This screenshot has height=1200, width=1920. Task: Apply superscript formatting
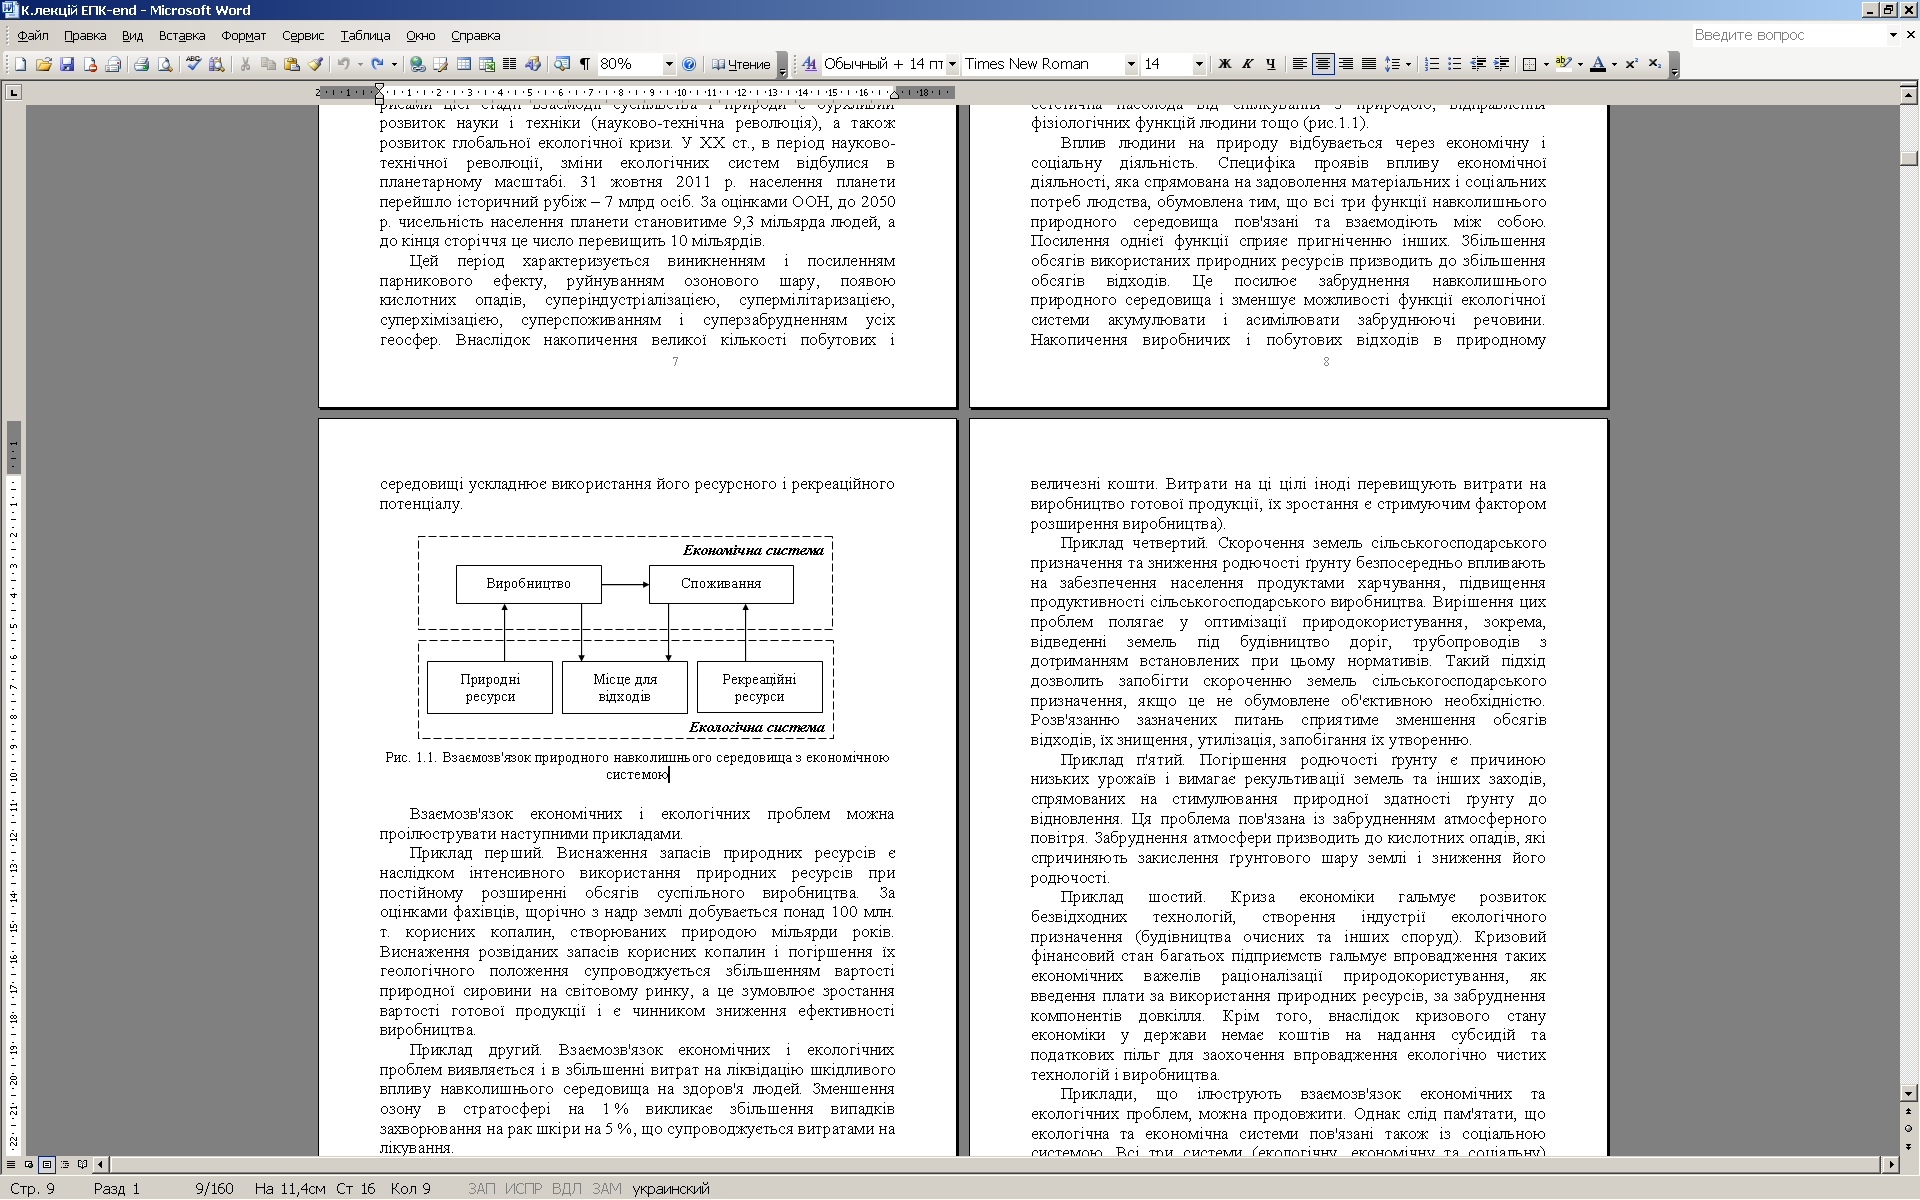pos(1631,64)
